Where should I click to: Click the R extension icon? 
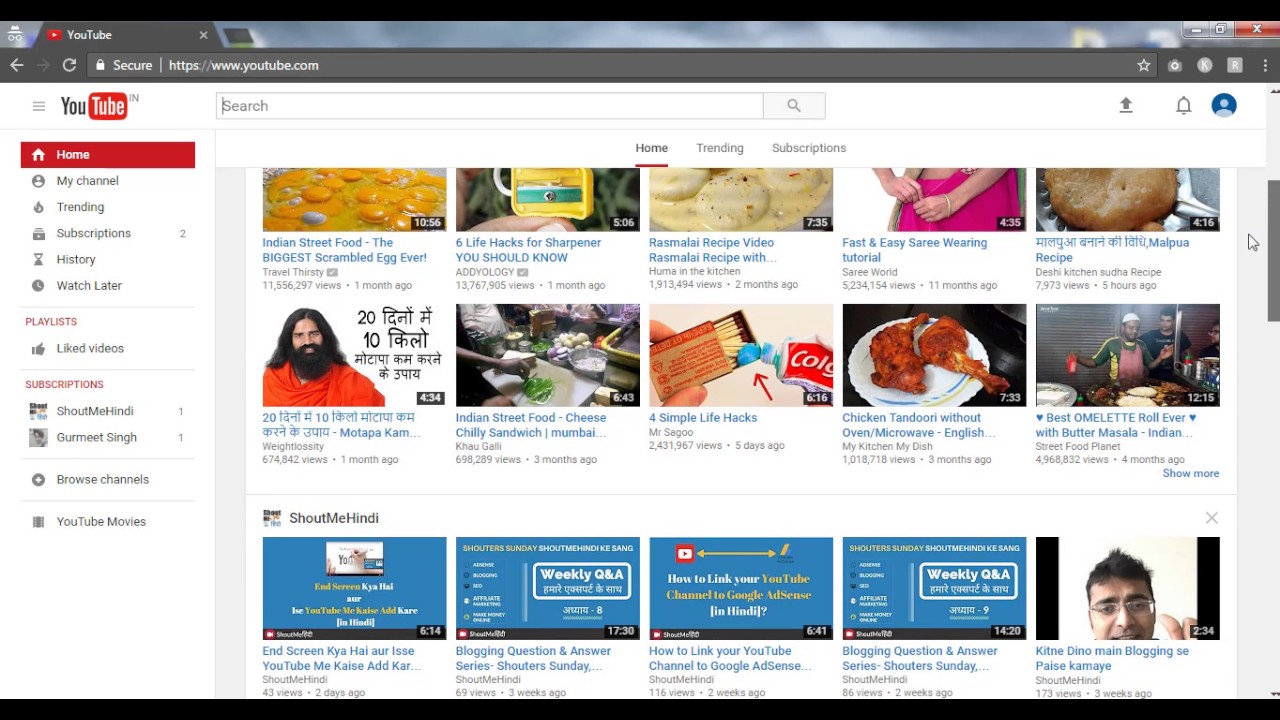coord(1235,65)
